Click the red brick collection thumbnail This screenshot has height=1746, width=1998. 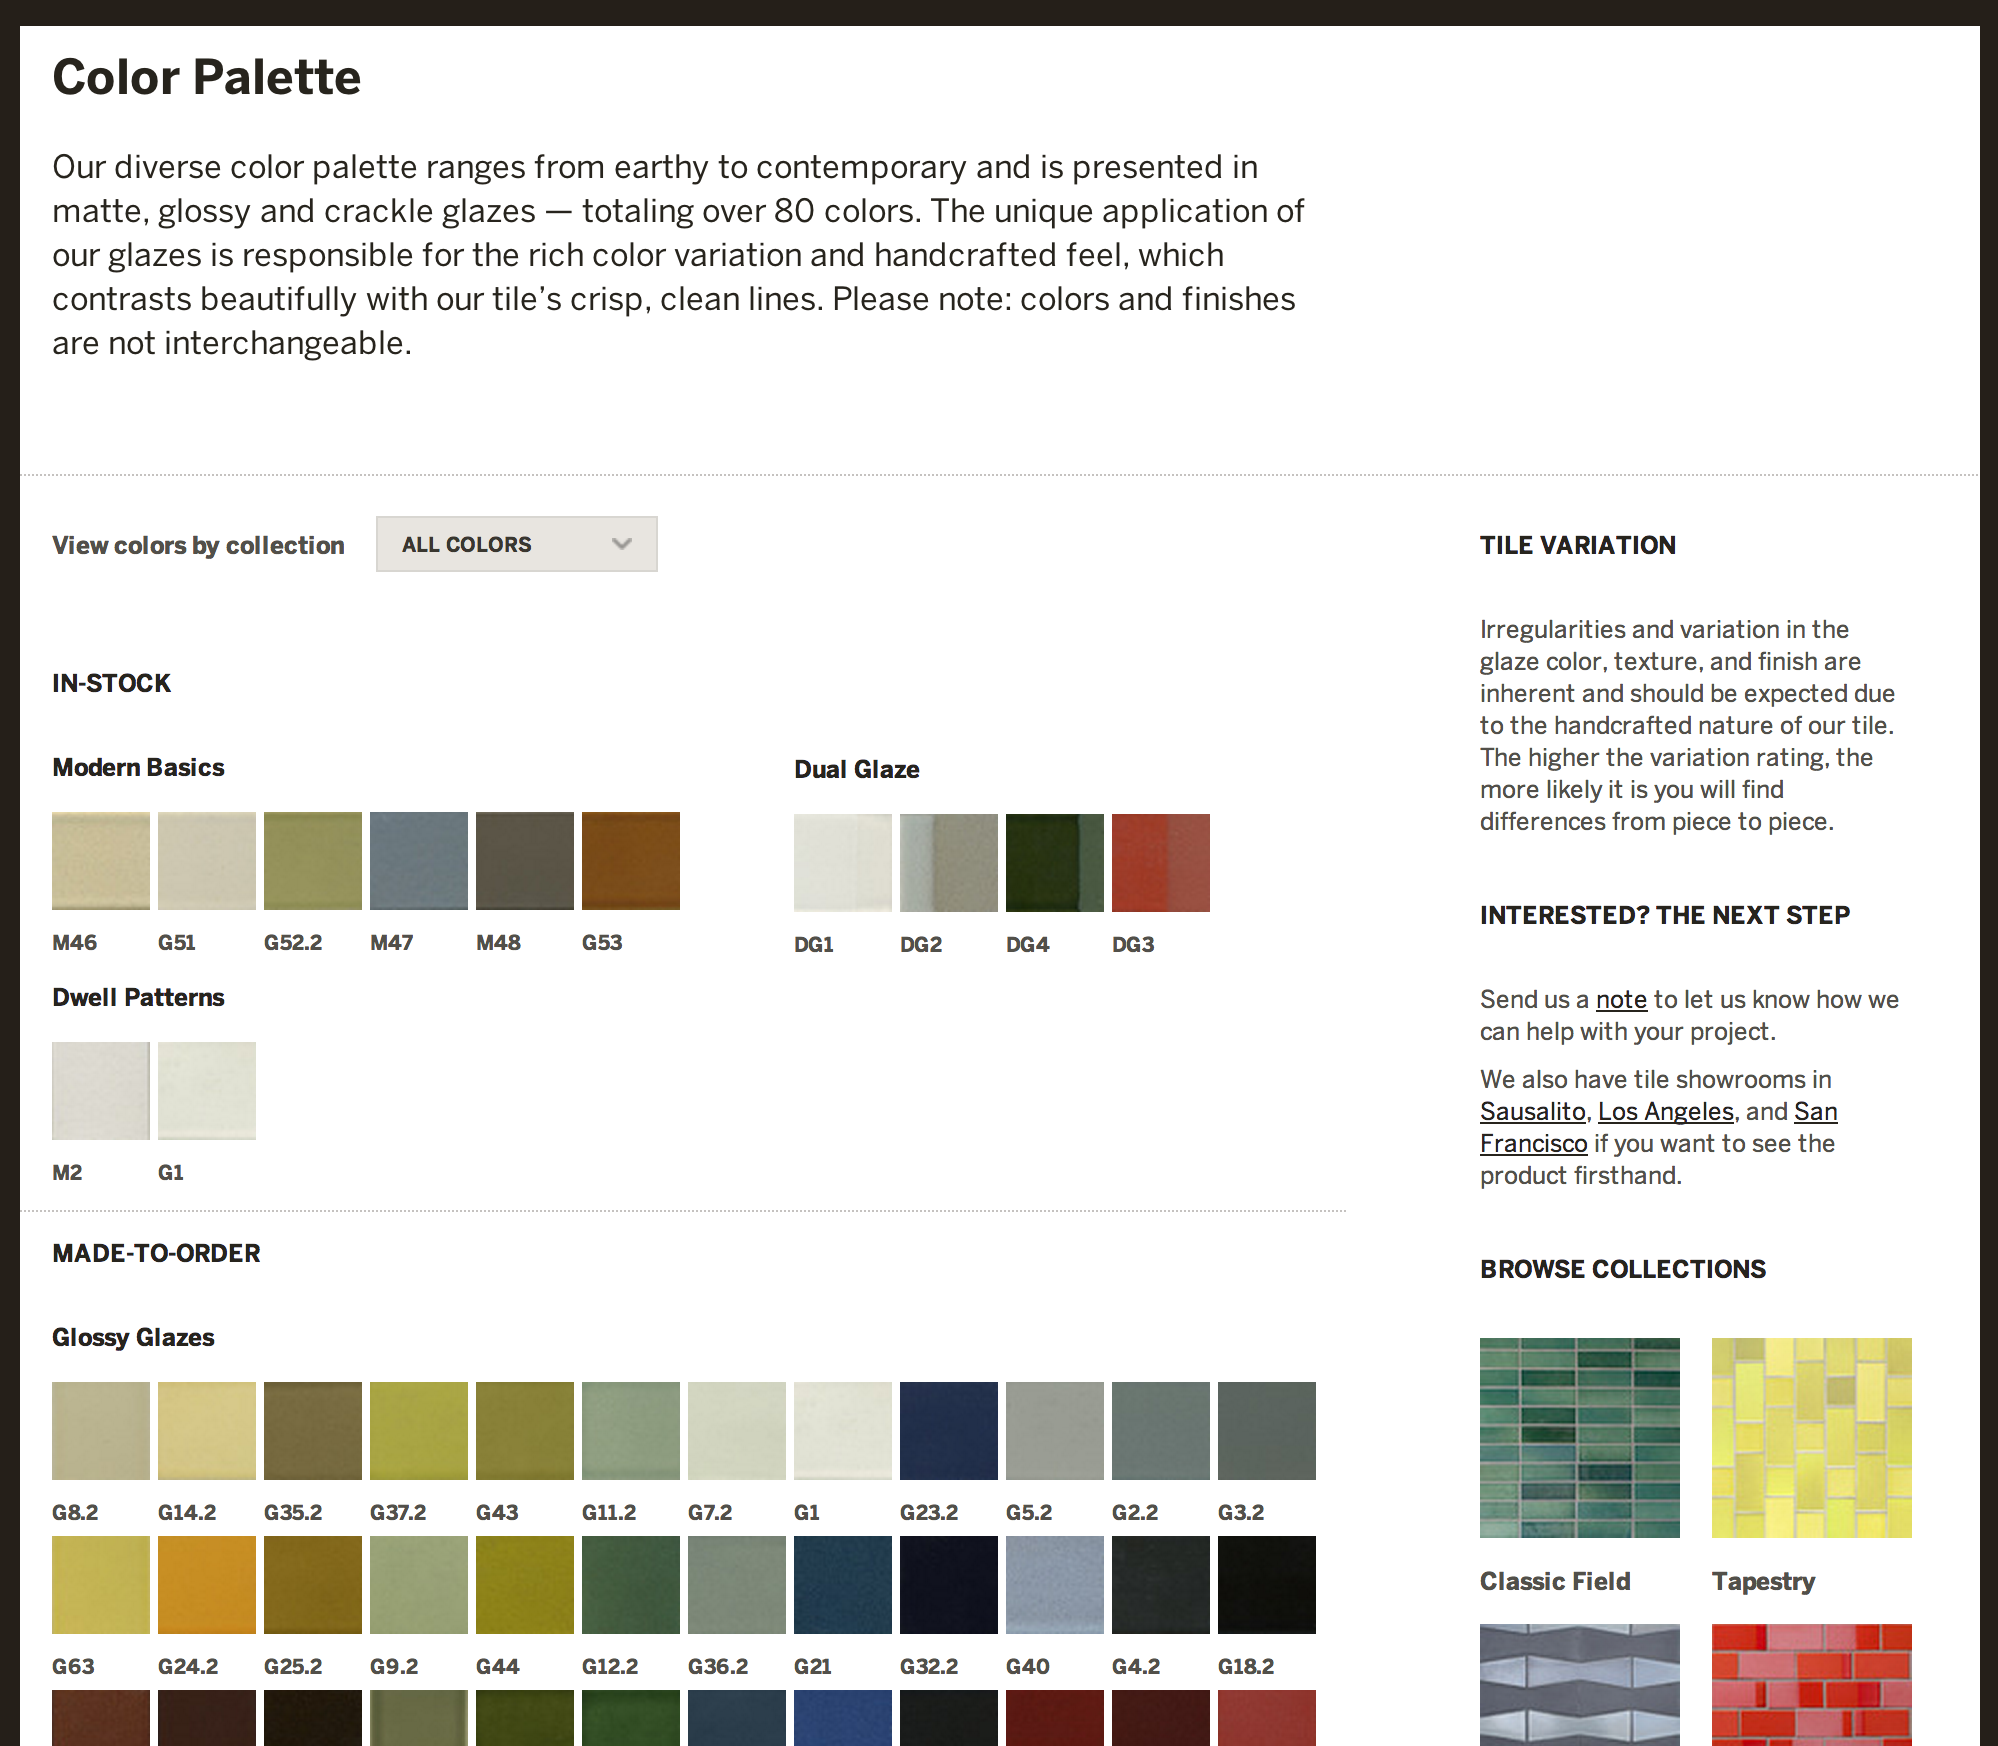(x=1812, y=1684)
